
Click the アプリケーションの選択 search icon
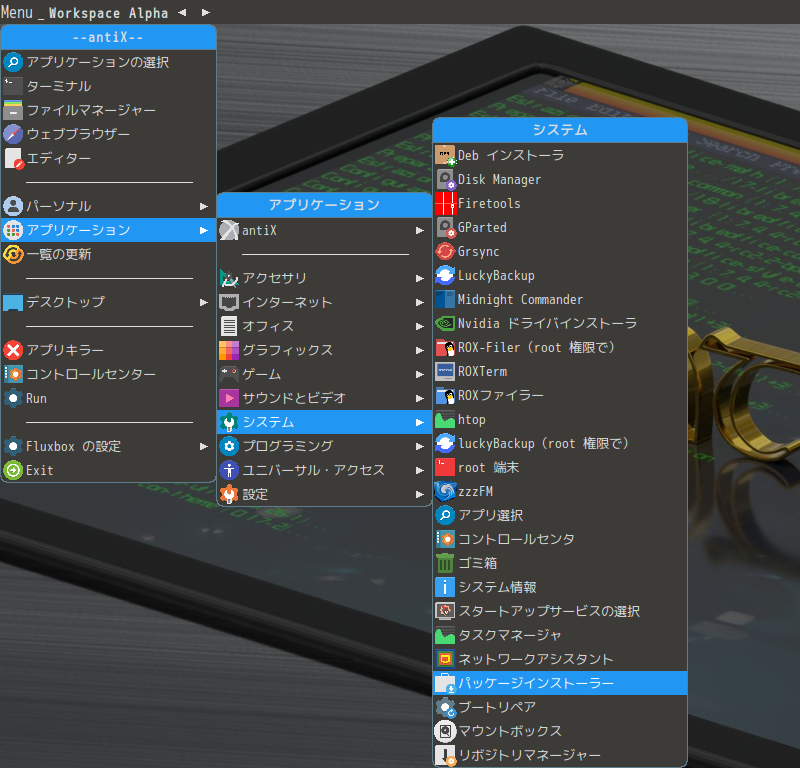[13, 62]
